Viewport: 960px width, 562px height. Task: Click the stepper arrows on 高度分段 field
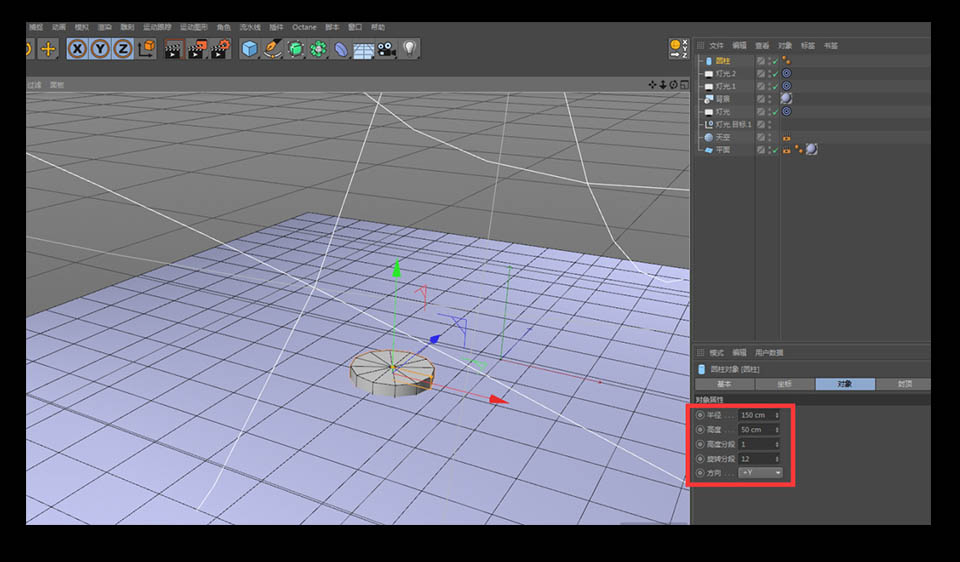(778, 444)
